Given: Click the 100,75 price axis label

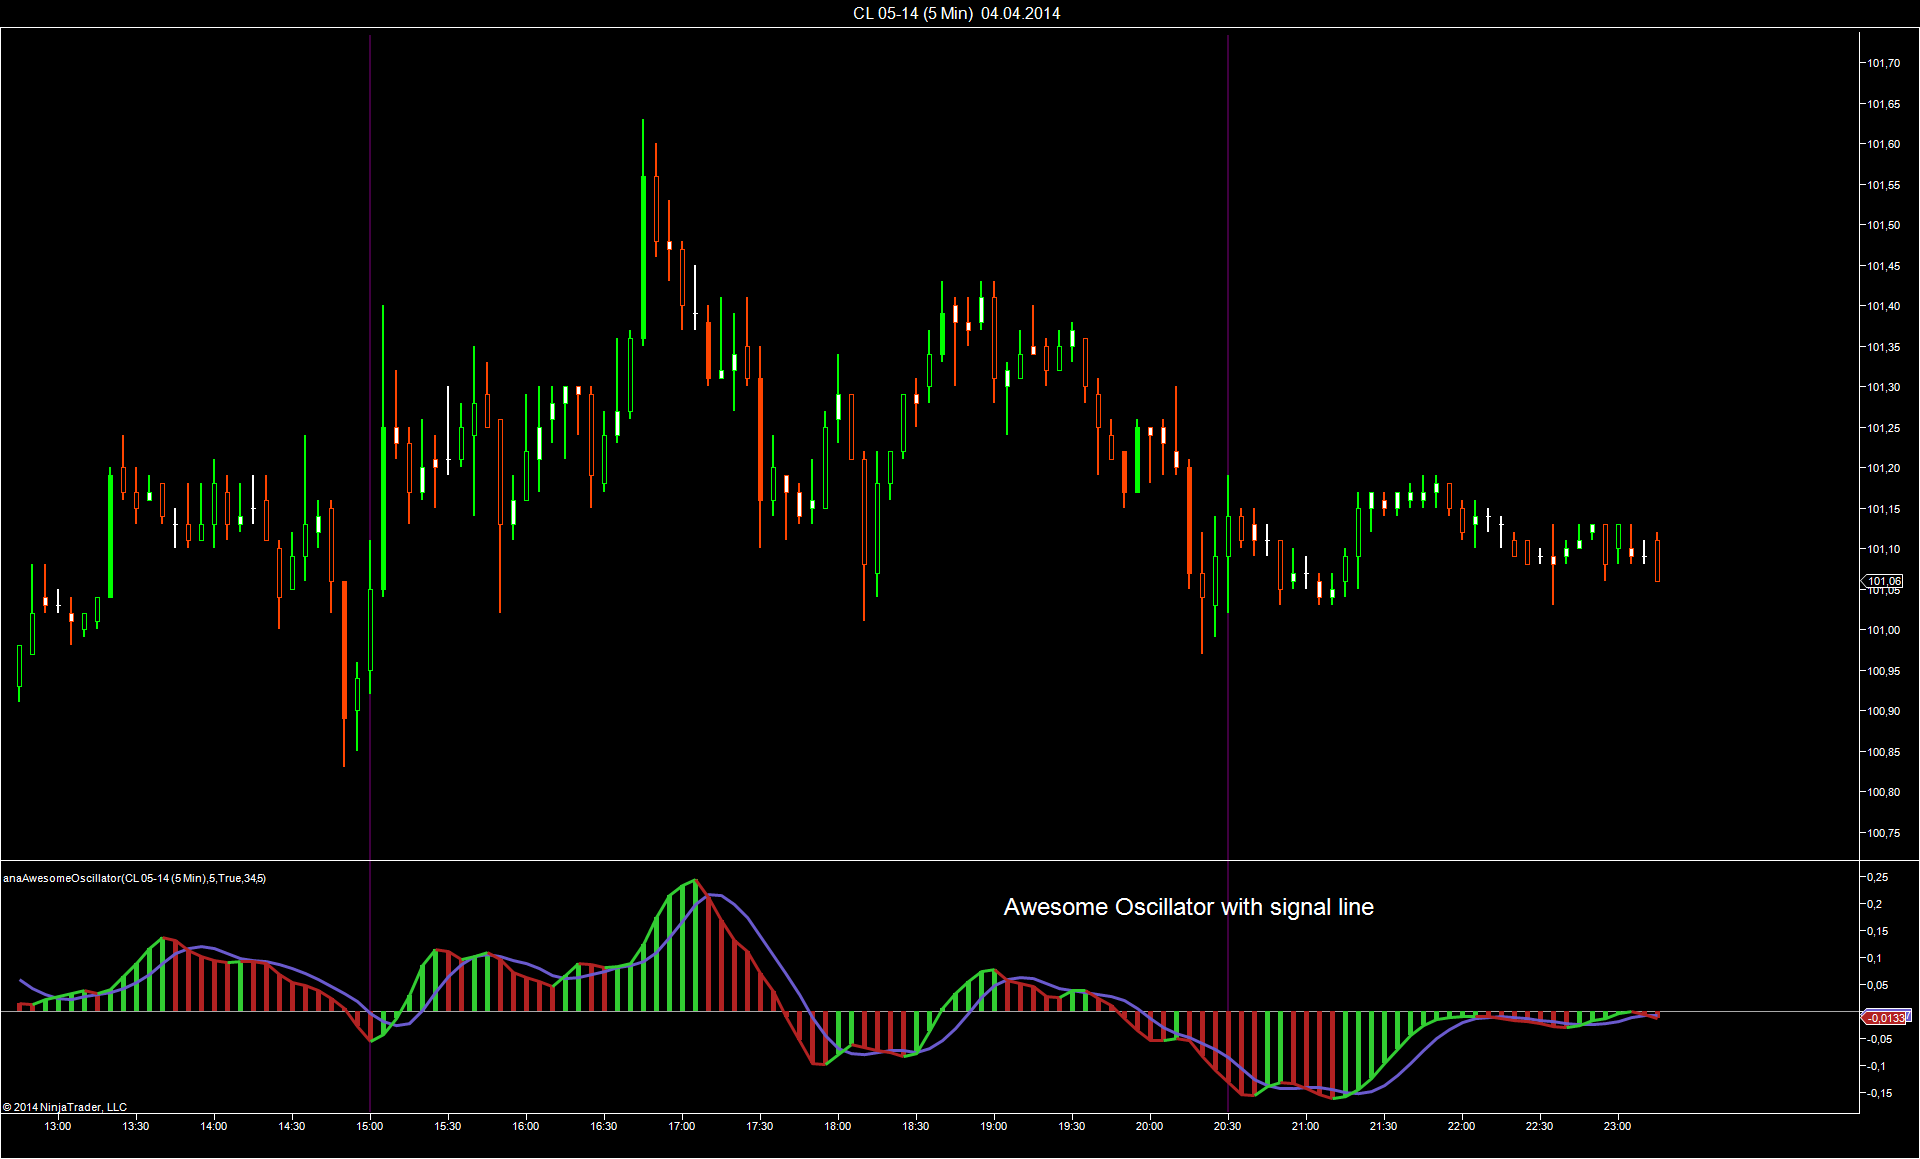Looking at the screenshot, I should pyautogui.click(x=1884, y=833).
